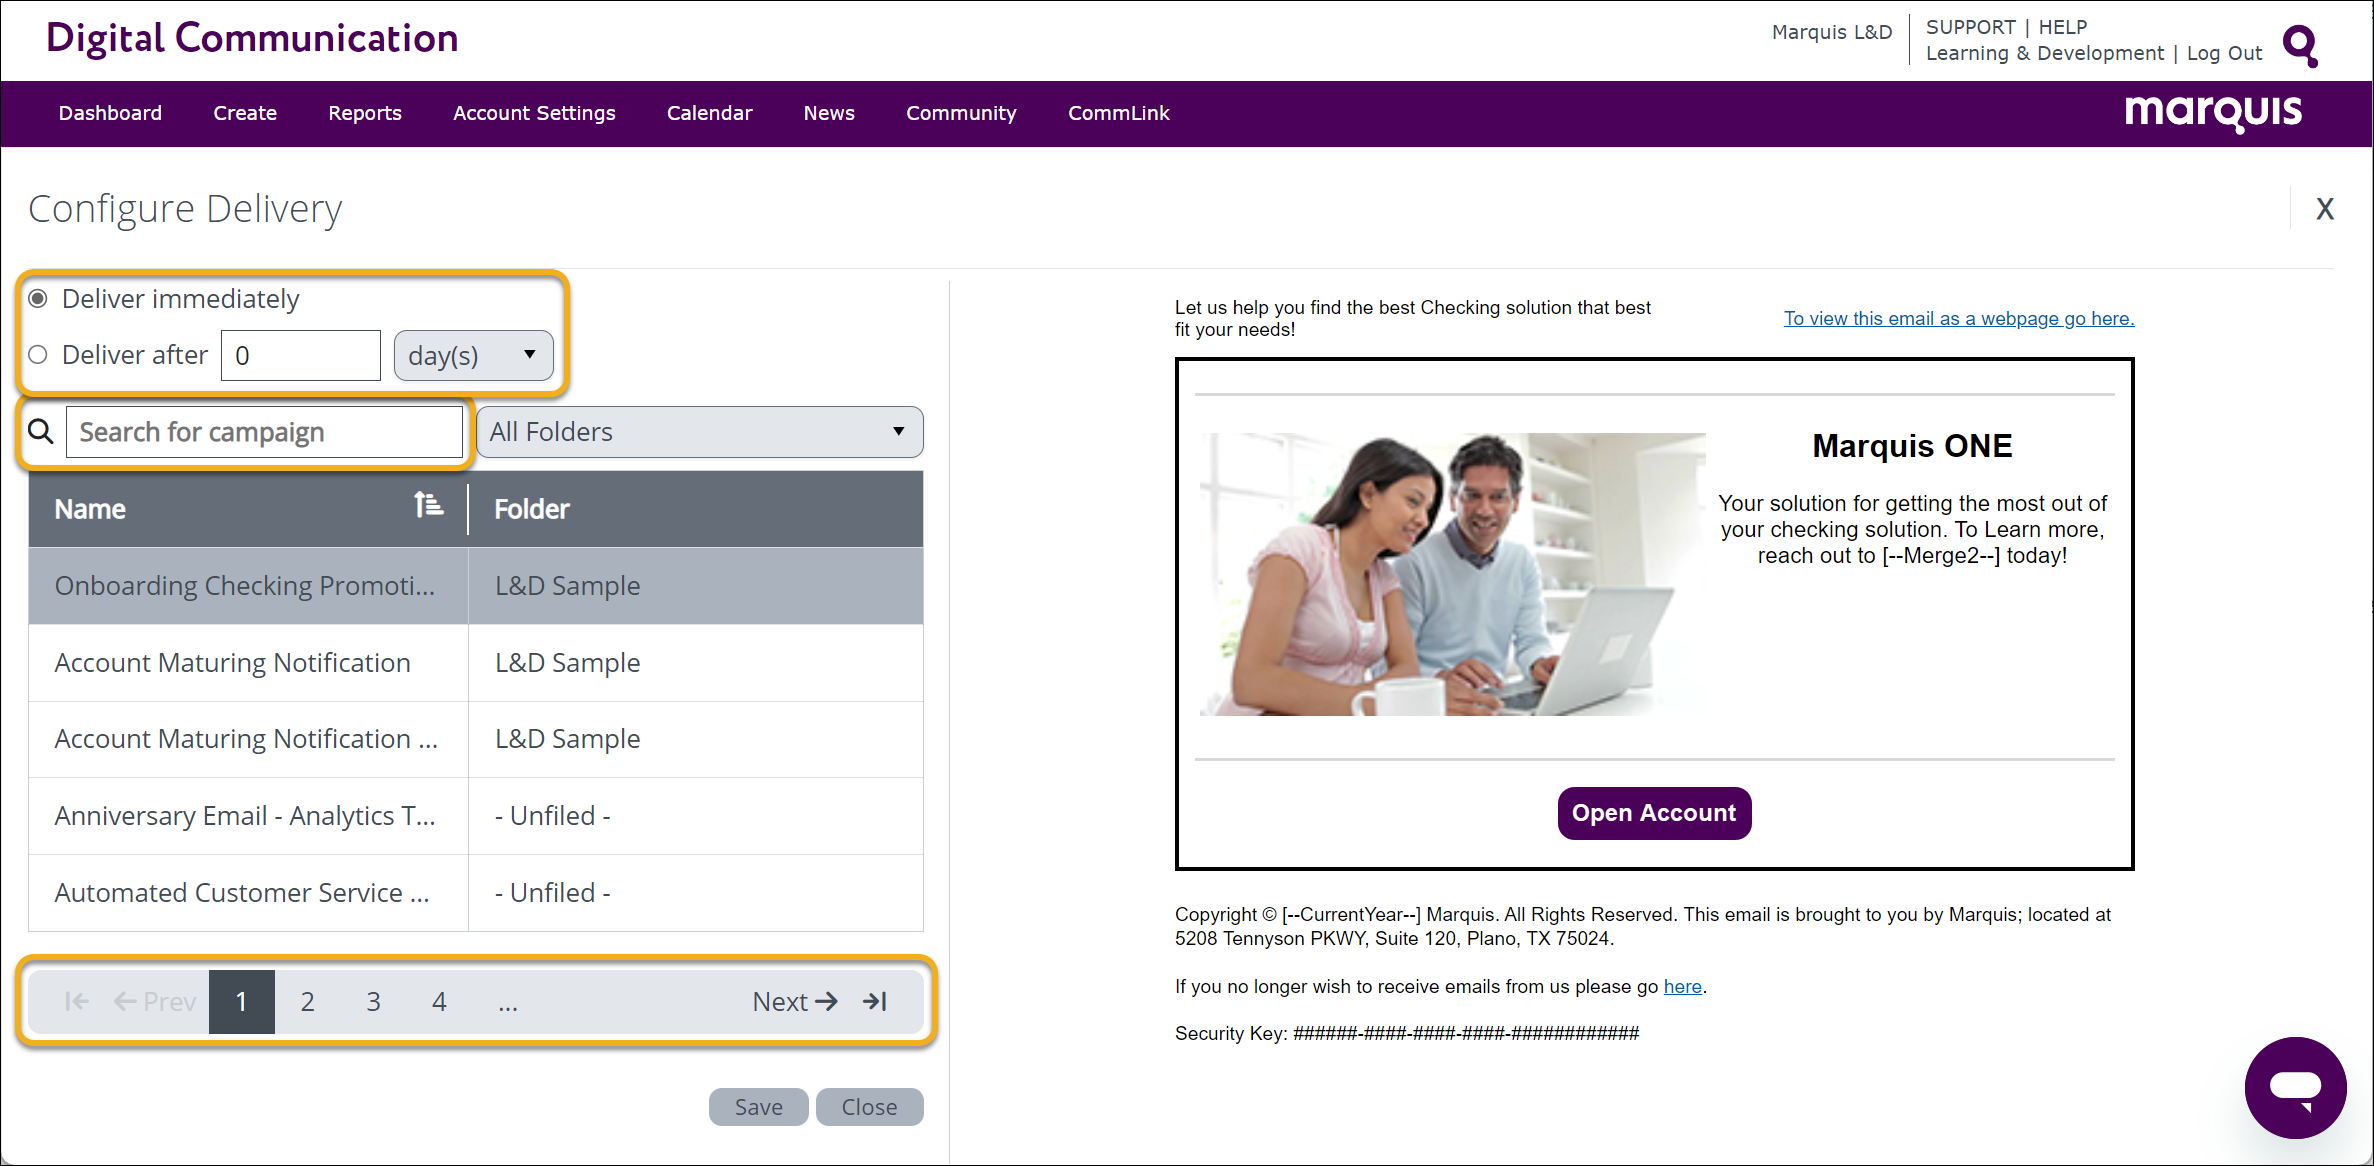Click Unfiled folder cell for Anniversary Email
2374x1166 pixels.
click(x=696, y=816)
